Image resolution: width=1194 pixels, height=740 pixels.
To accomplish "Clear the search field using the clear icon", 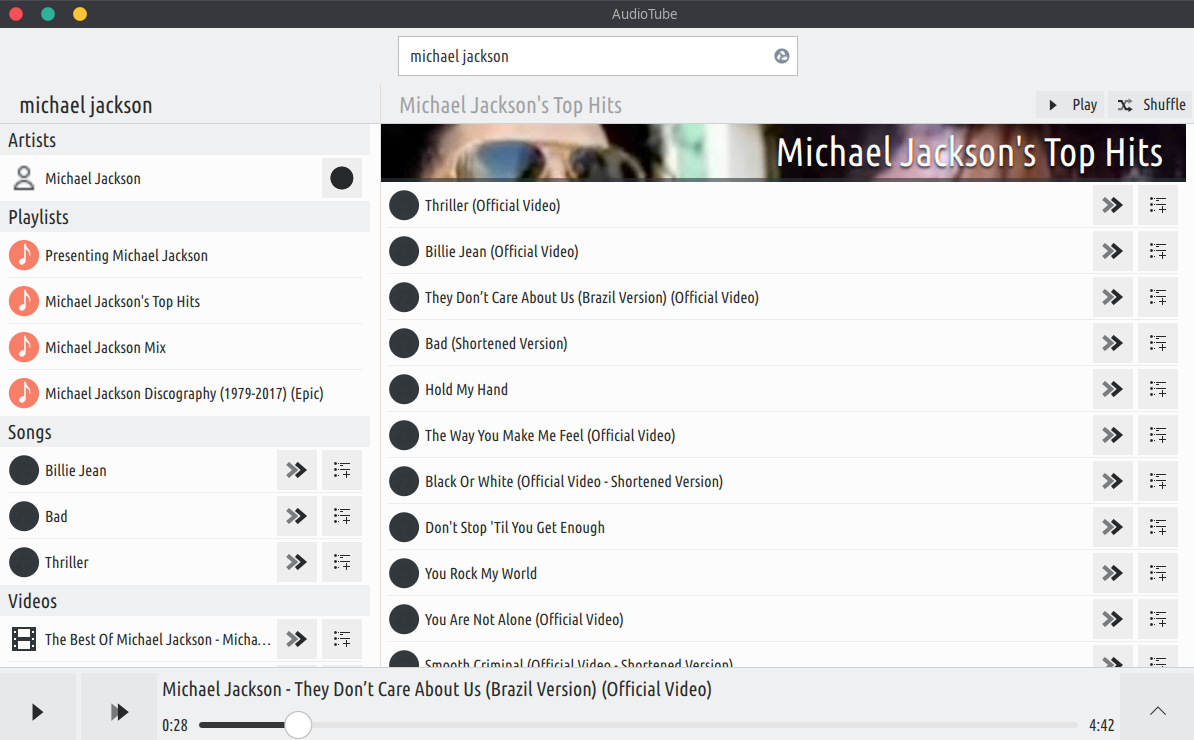I will tap(781, 56).
